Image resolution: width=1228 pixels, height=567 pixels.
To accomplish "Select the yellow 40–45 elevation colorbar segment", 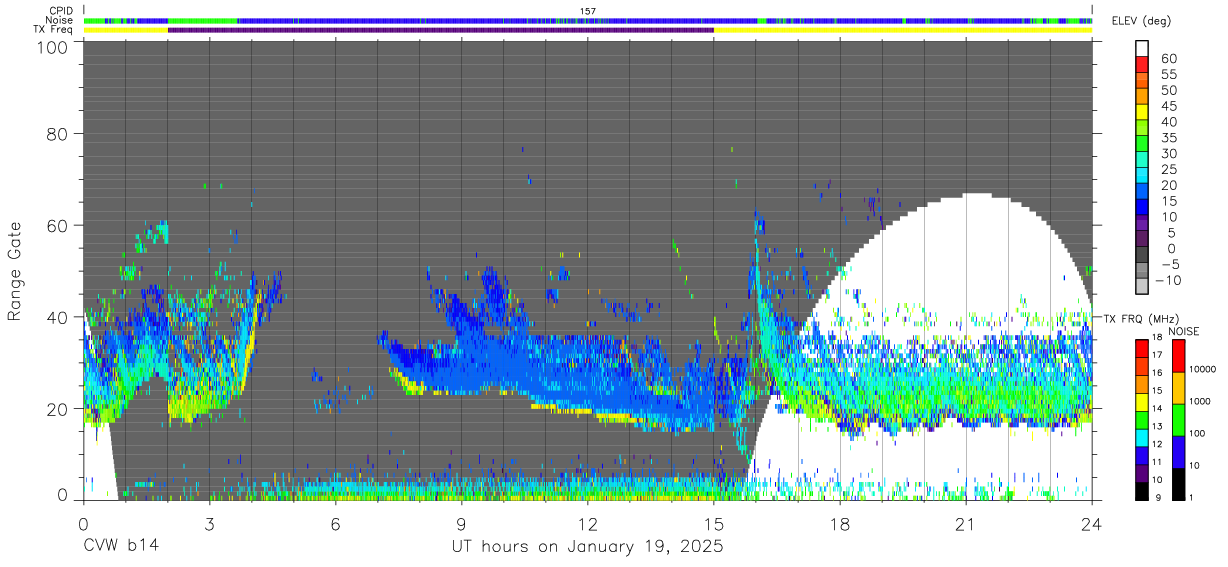I will coord(1142,112).
